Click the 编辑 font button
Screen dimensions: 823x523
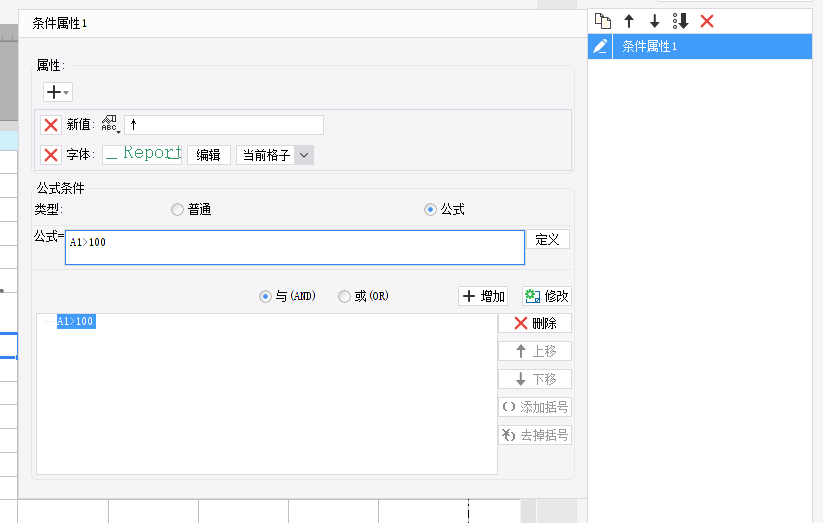coord(208,155)
